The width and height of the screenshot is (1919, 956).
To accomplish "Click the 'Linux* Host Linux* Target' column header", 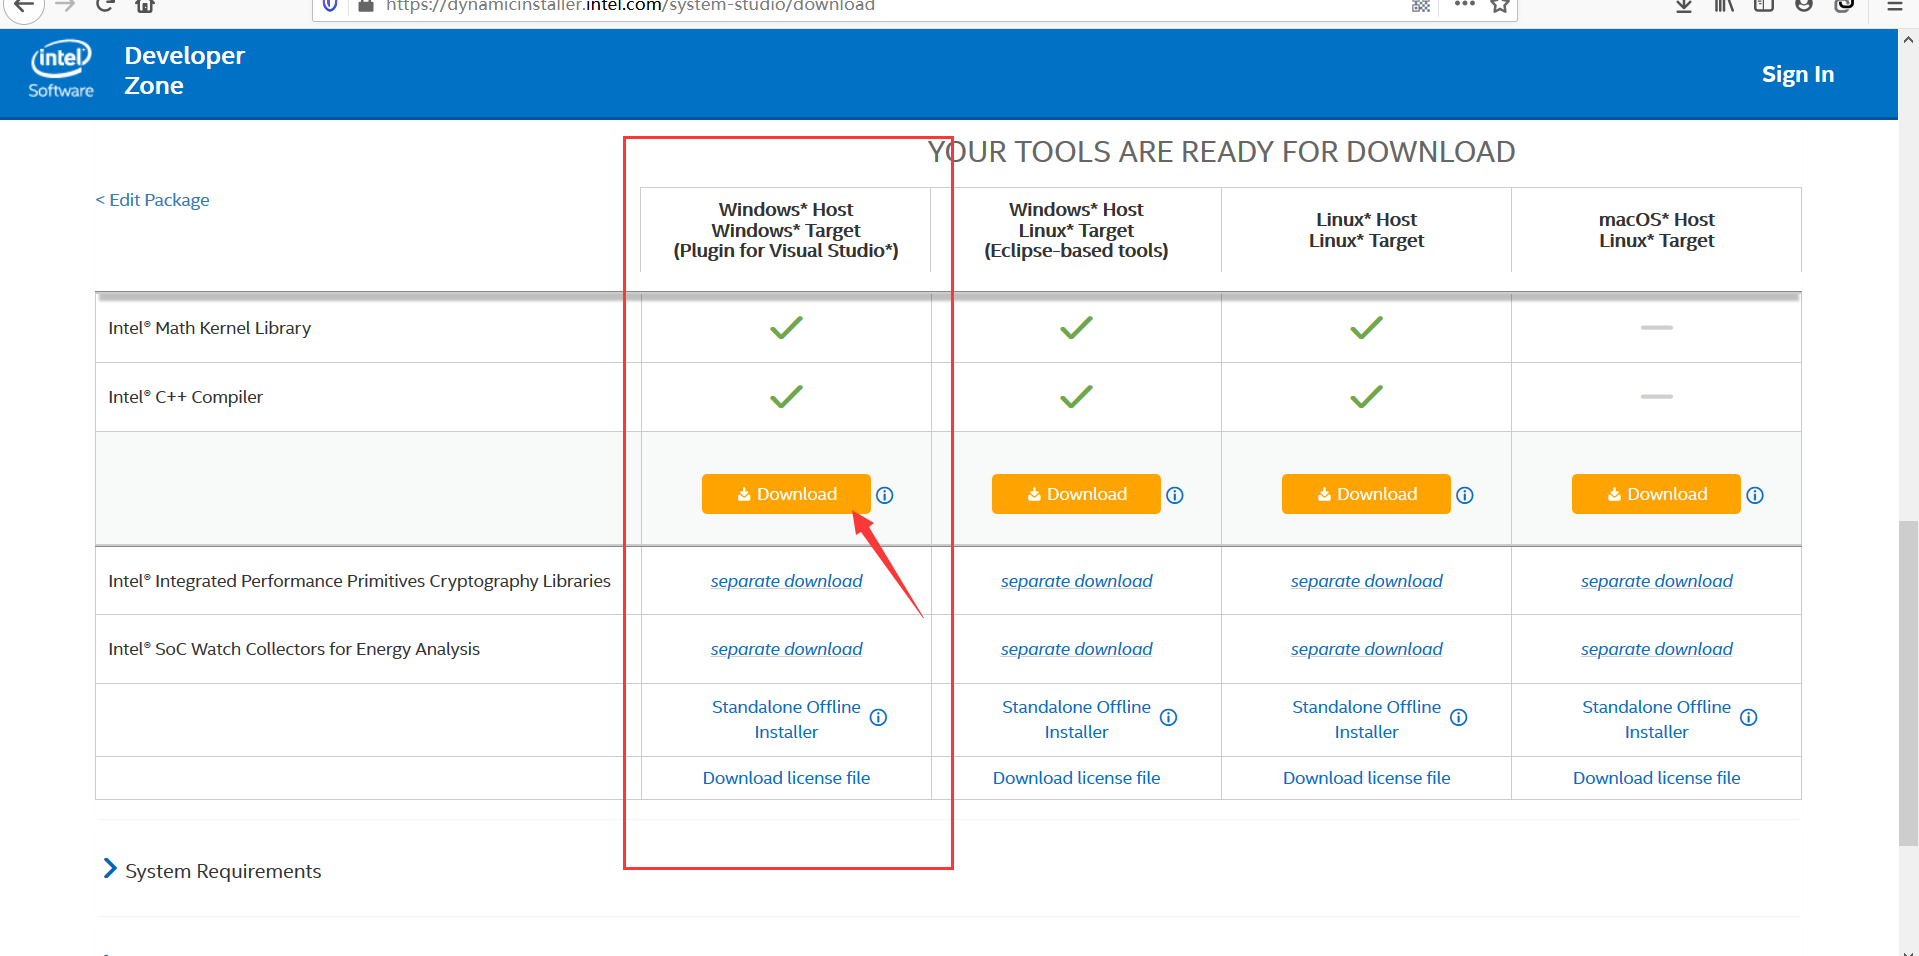I will (1366, 230).
